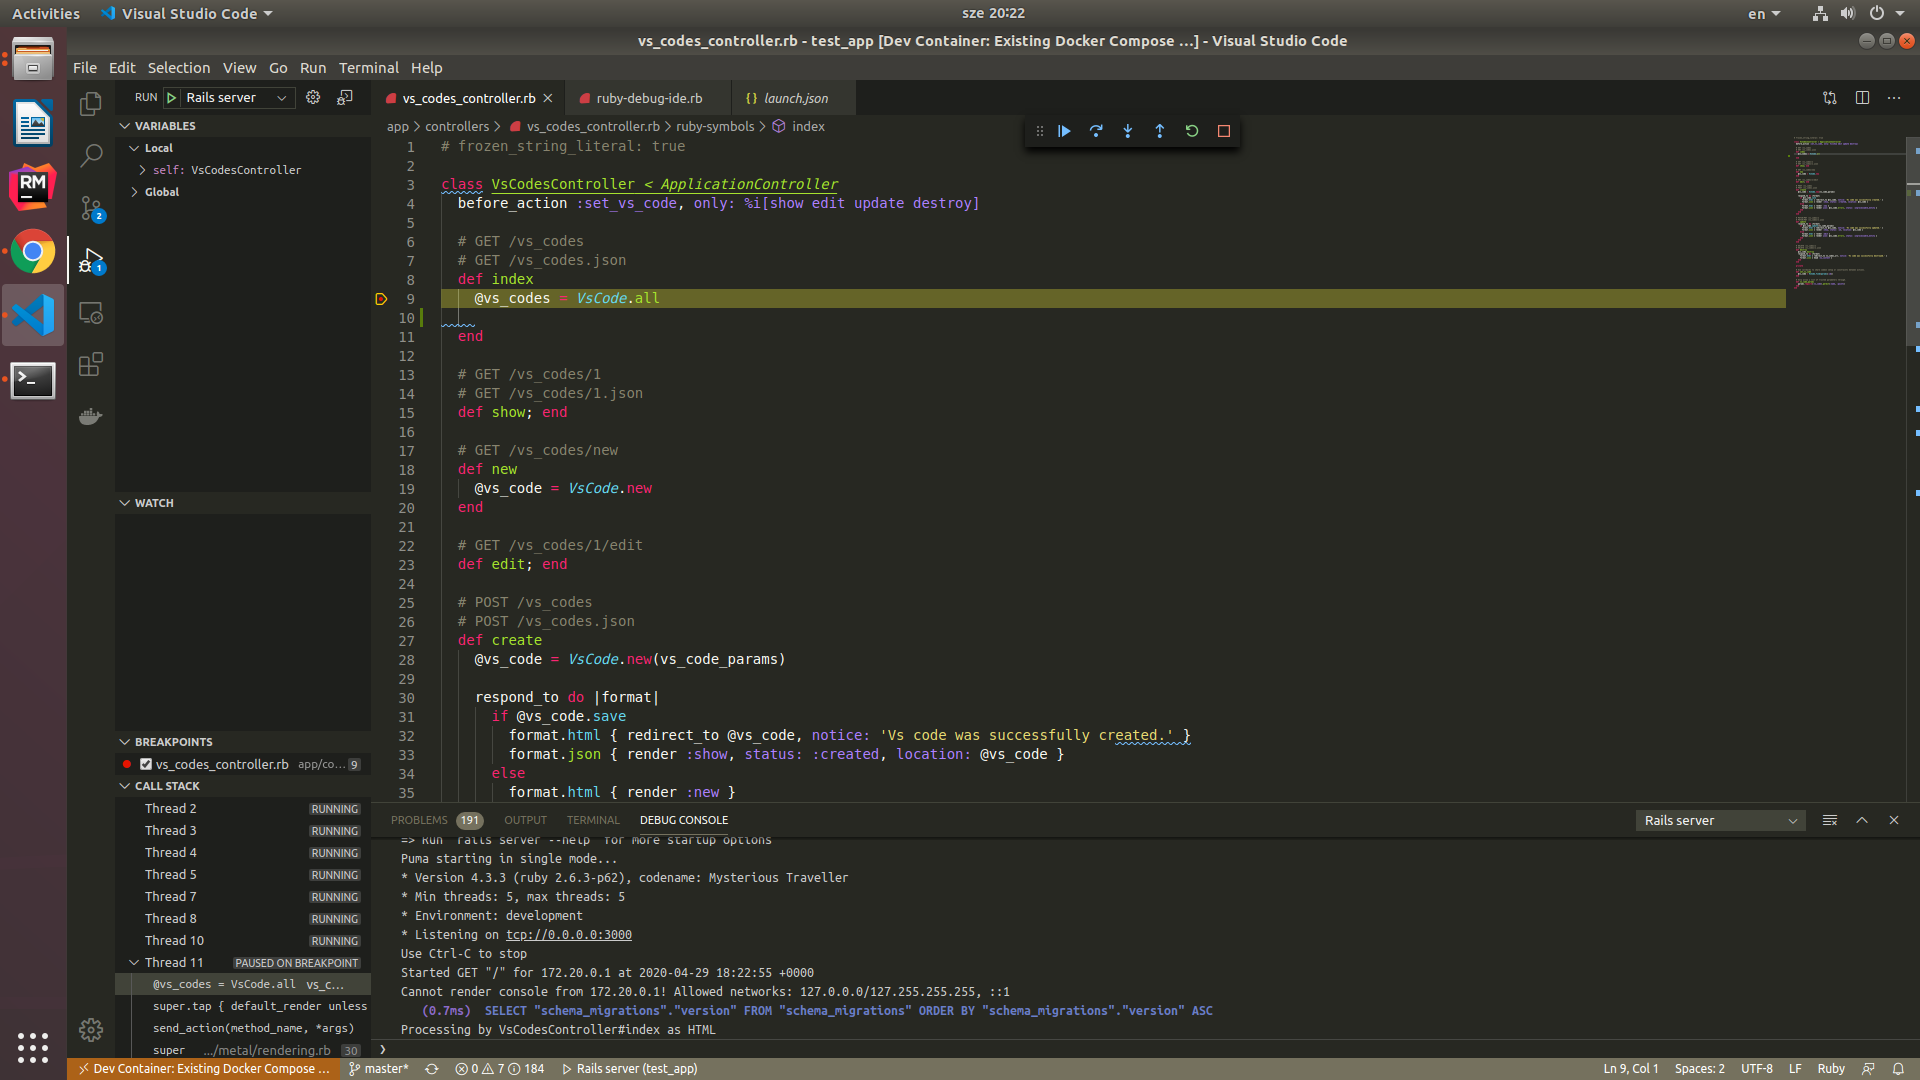Toggle the vs_codes_controller.rb breakpoint checkbox
The width and height of the screenshot is (1920, 1080).
tap(146, 764)
